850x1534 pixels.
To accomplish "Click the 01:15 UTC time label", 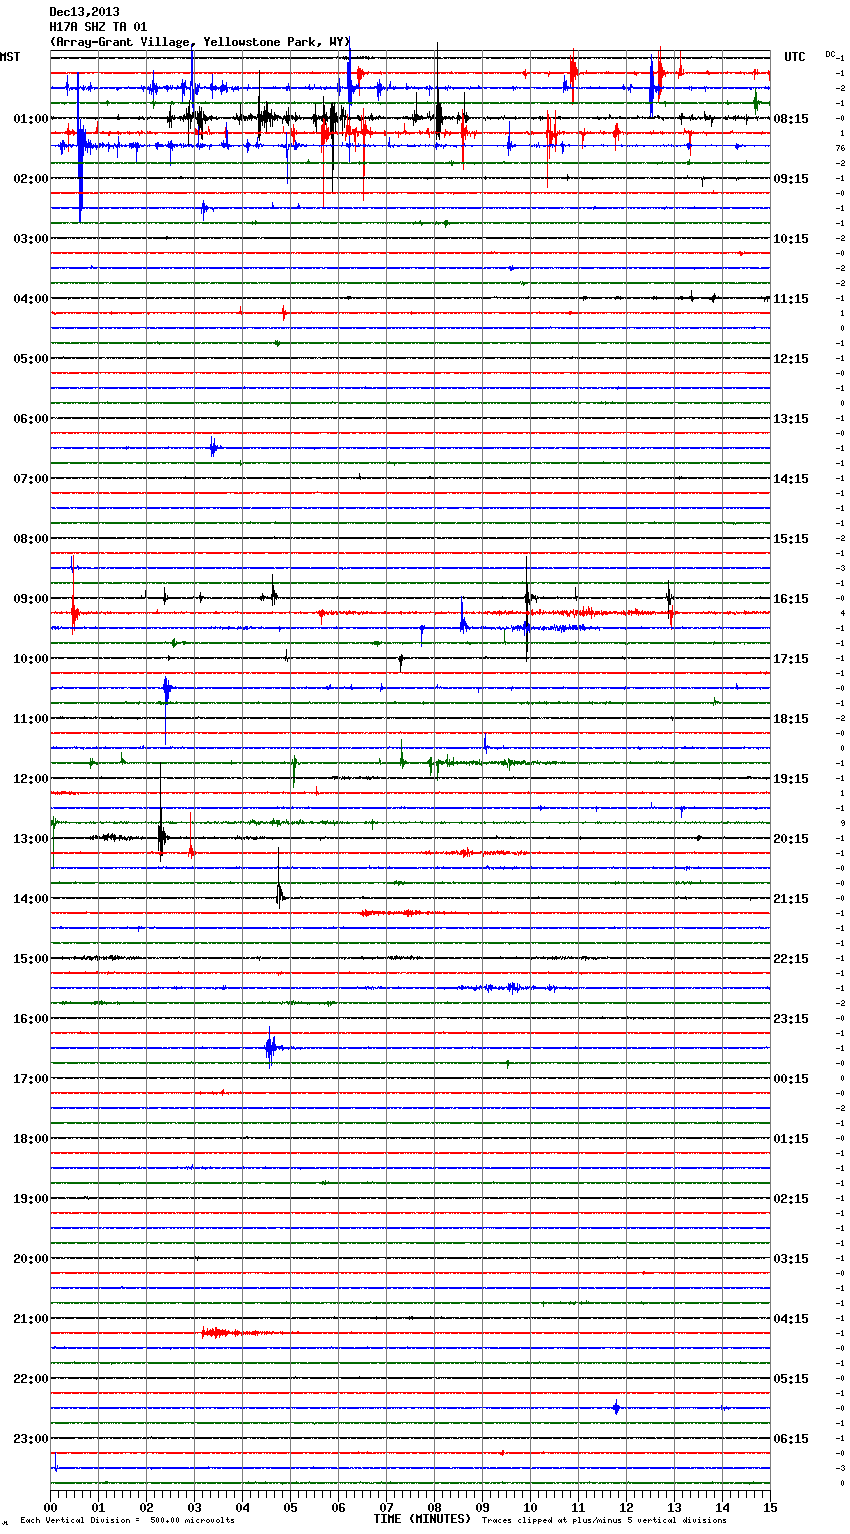I will (791, 1139).
